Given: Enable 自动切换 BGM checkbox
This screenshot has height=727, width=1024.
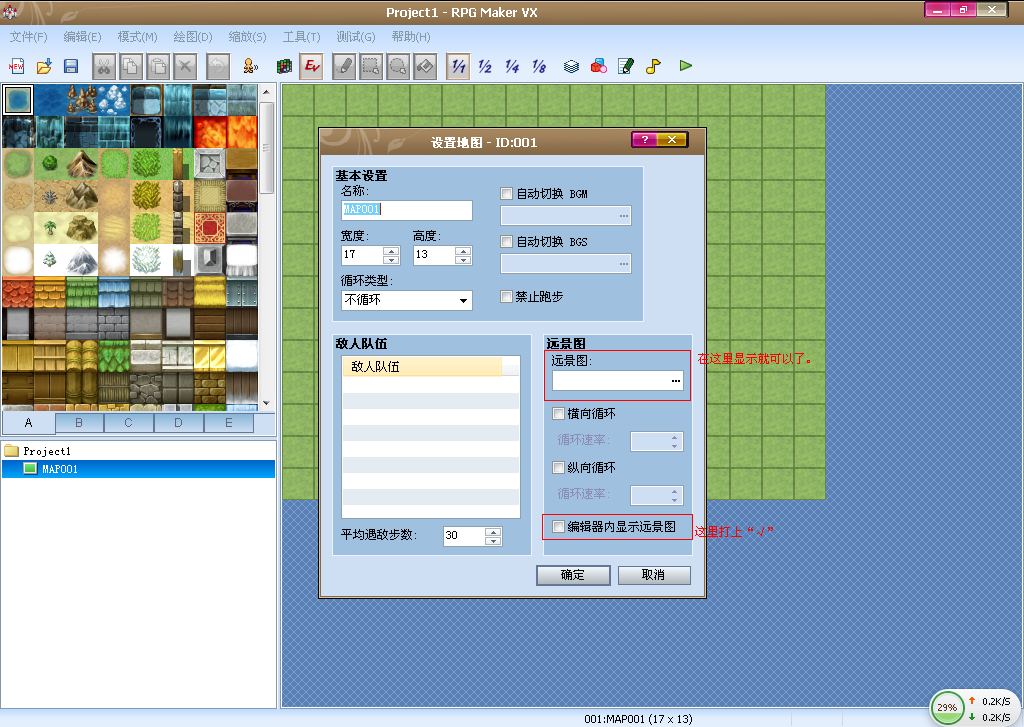Looking at the screenshot, I should tap(506, 193).
